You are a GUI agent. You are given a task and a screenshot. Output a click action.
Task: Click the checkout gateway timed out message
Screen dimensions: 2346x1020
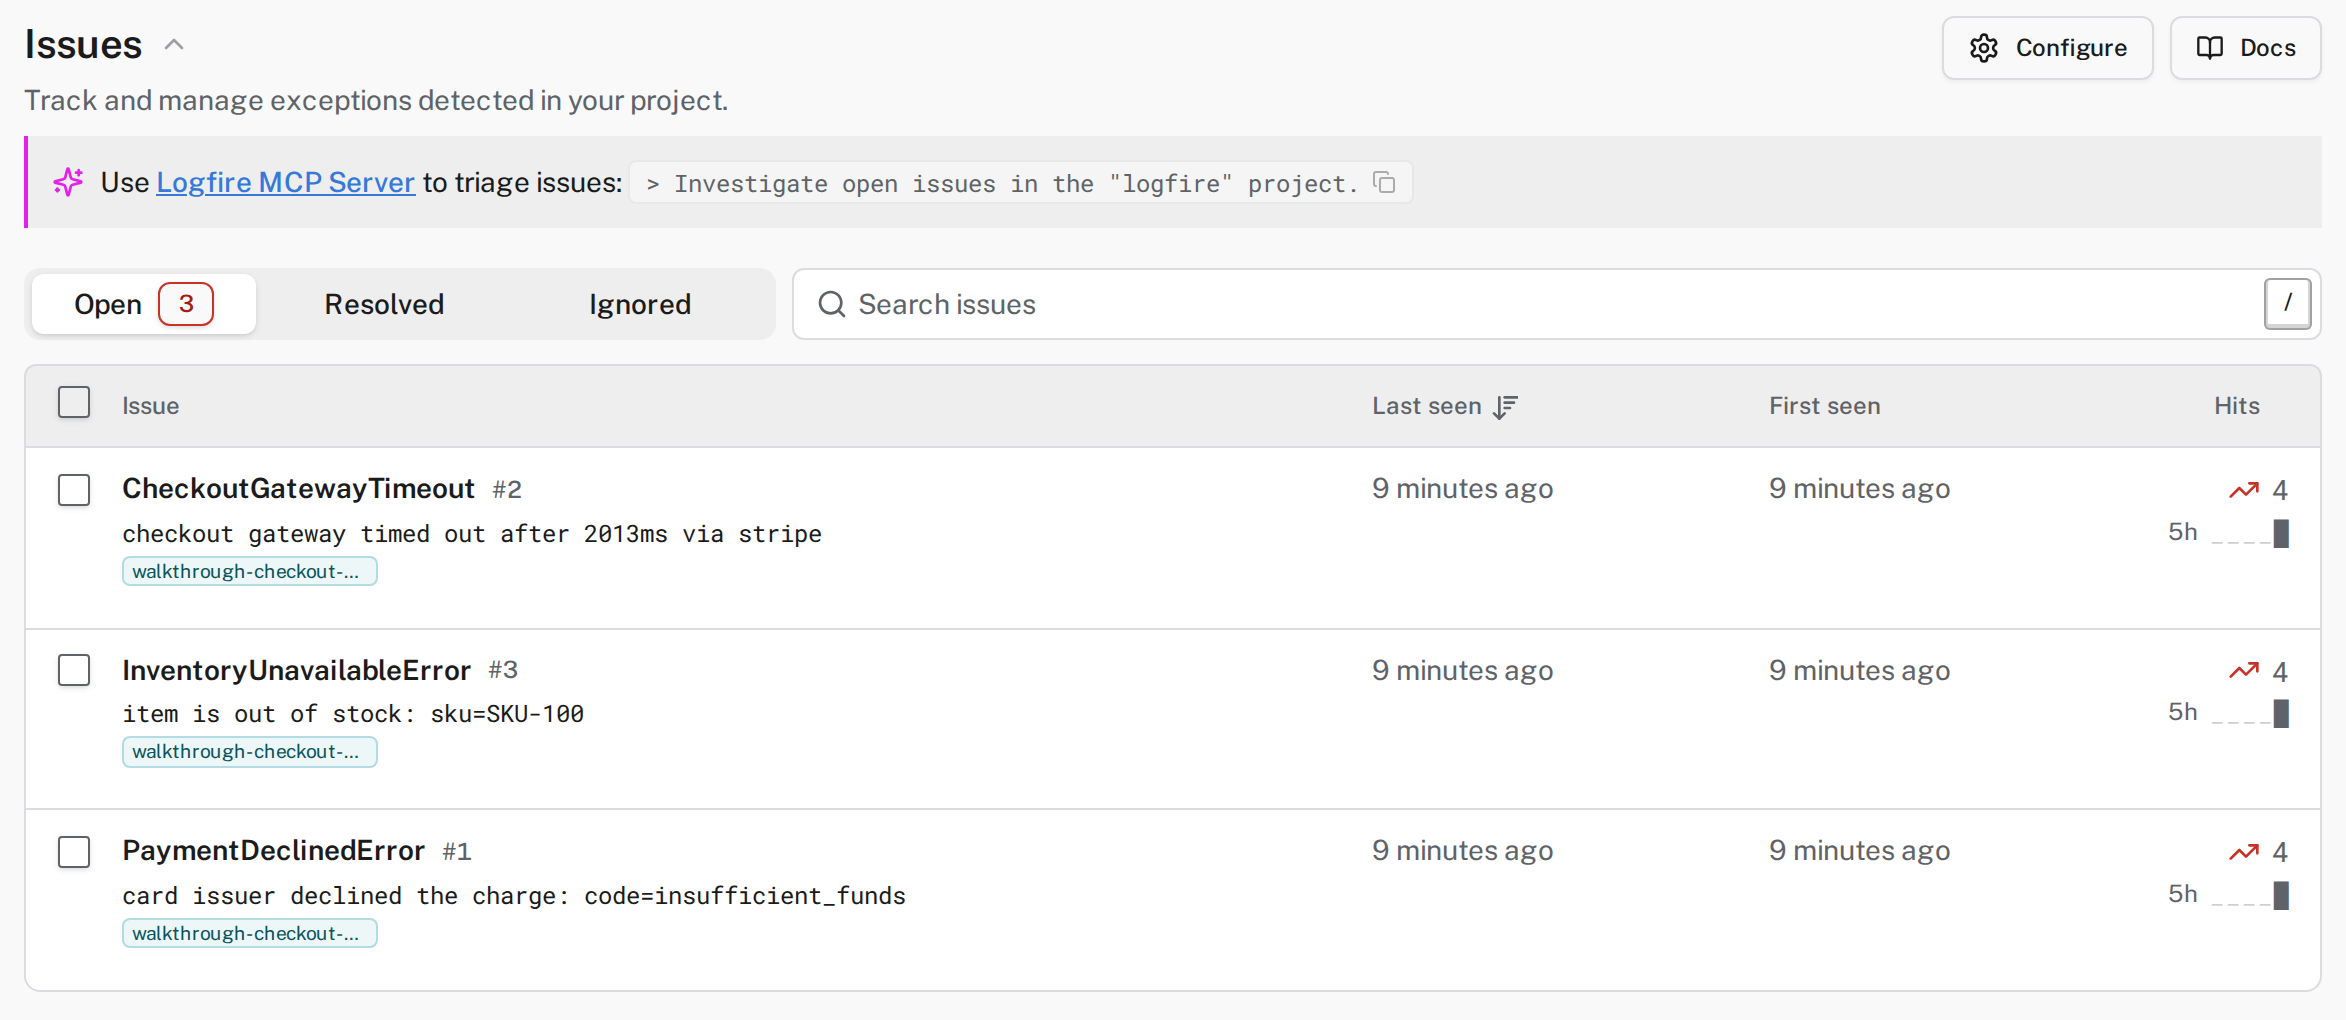(472, 534)
